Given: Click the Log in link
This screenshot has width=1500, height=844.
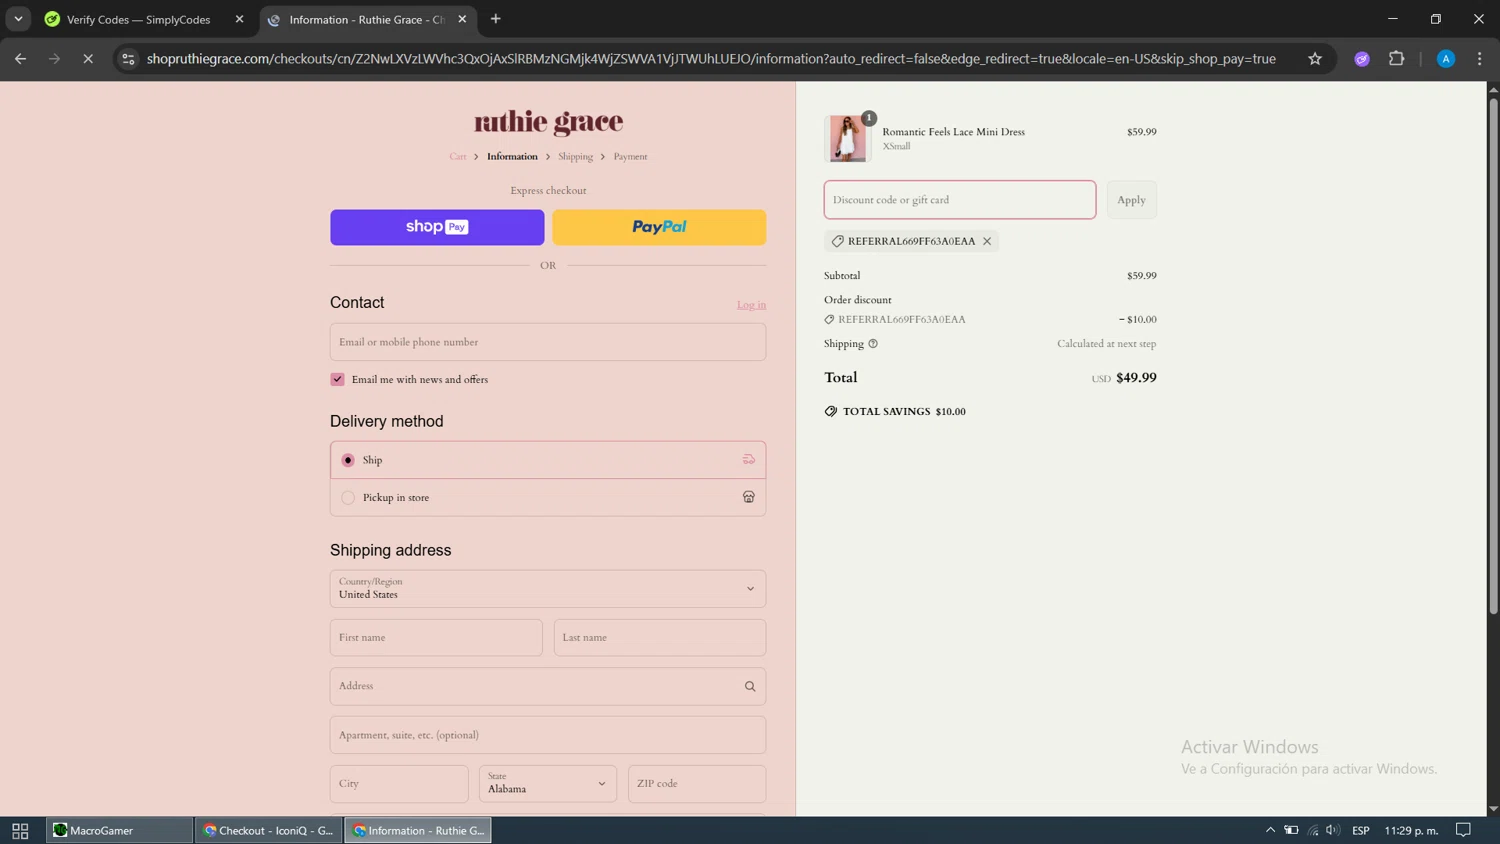Looking at the screenshot, I should point(751,305).
